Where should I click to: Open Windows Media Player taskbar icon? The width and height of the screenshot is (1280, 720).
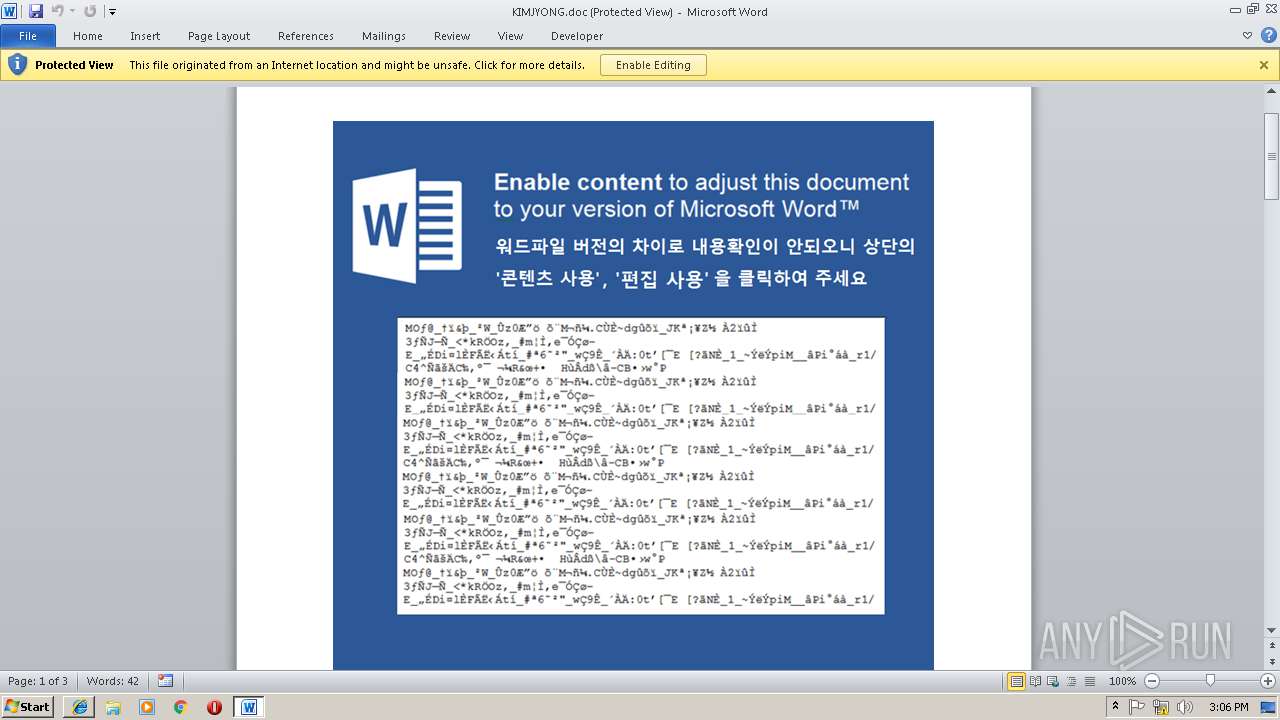(147, 707)
